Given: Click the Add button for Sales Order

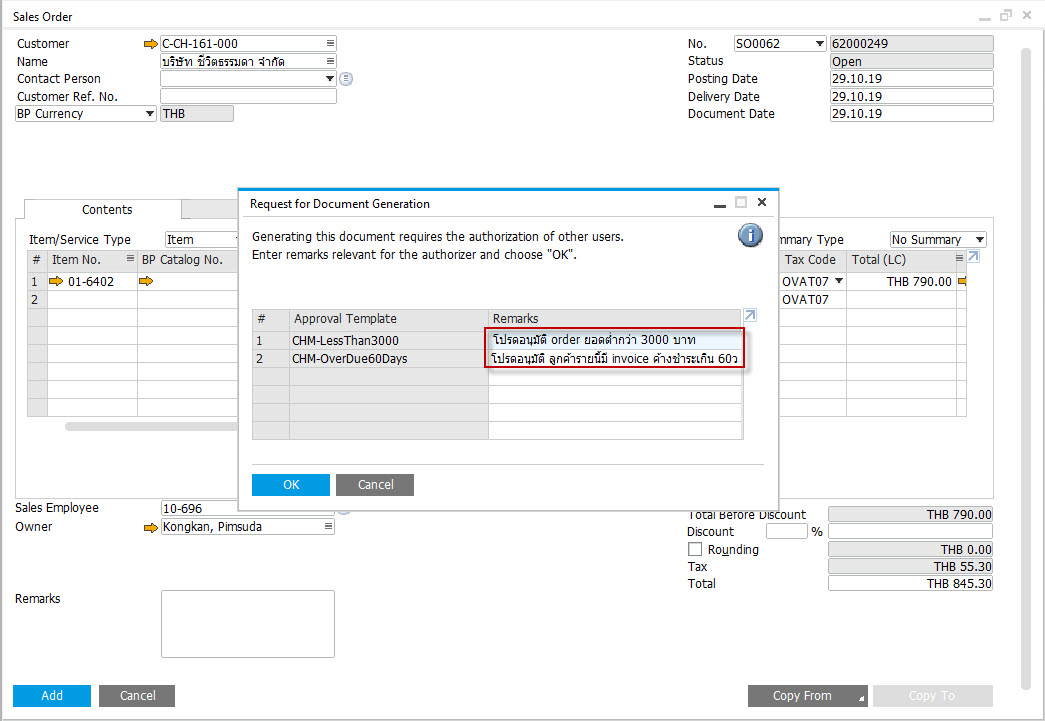Looking at the screenshot, I should tap(52, 696).
